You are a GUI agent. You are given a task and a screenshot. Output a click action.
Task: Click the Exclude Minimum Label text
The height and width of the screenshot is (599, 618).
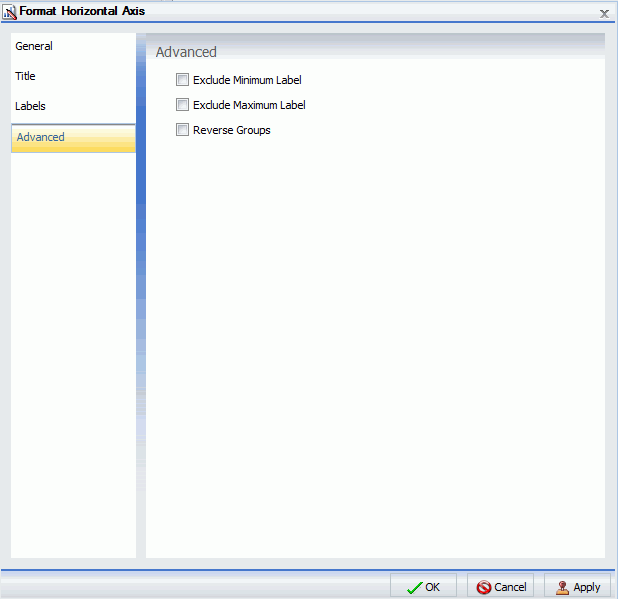pyautogui.click(x=247, y=80)
